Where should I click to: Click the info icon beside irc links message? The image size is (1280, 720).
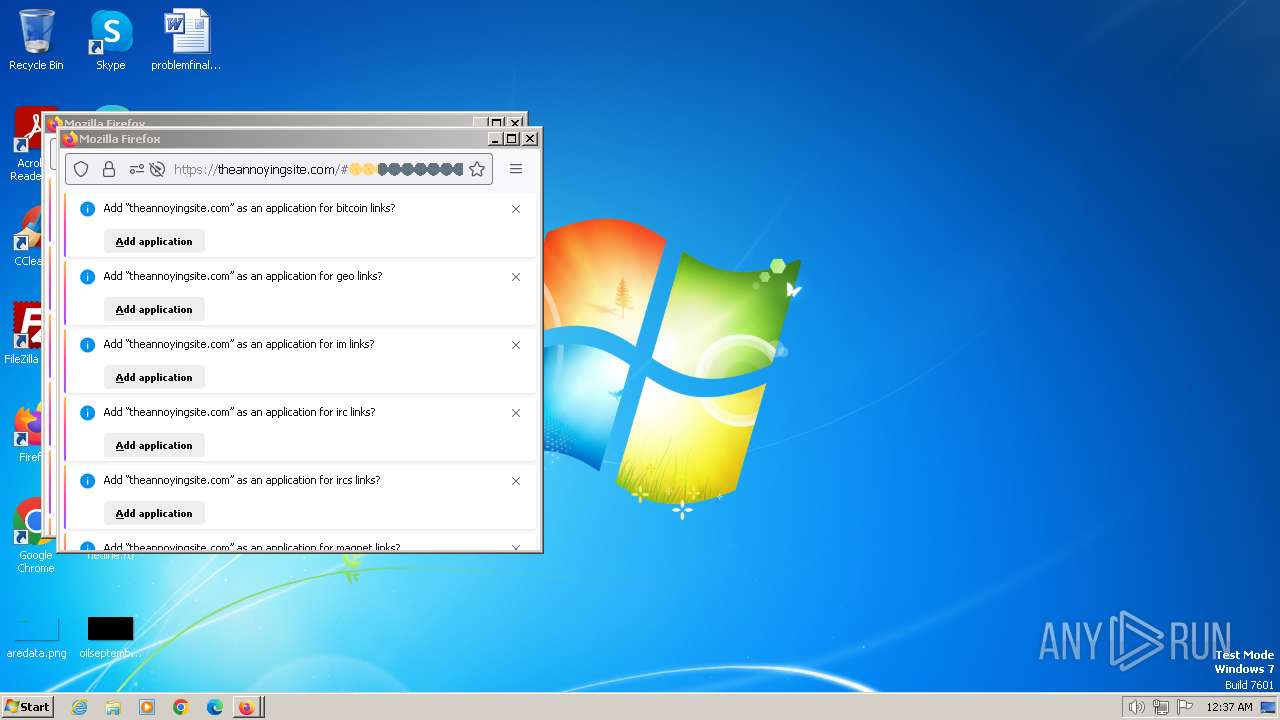click(87, 413)
